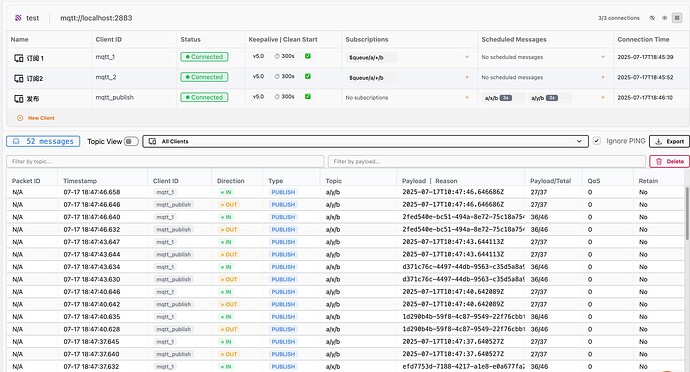Click the Connected status badge for mqtt_2
The height and width of the screenshot is (372, 690).
click(204, 77)
